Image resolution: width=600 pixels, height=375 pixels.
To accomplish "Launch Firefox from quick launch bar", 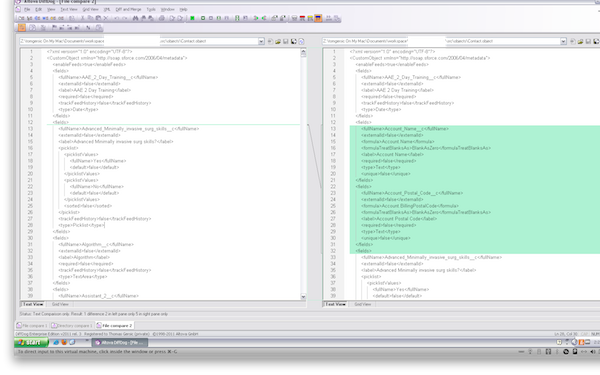I will click(64, 342).
